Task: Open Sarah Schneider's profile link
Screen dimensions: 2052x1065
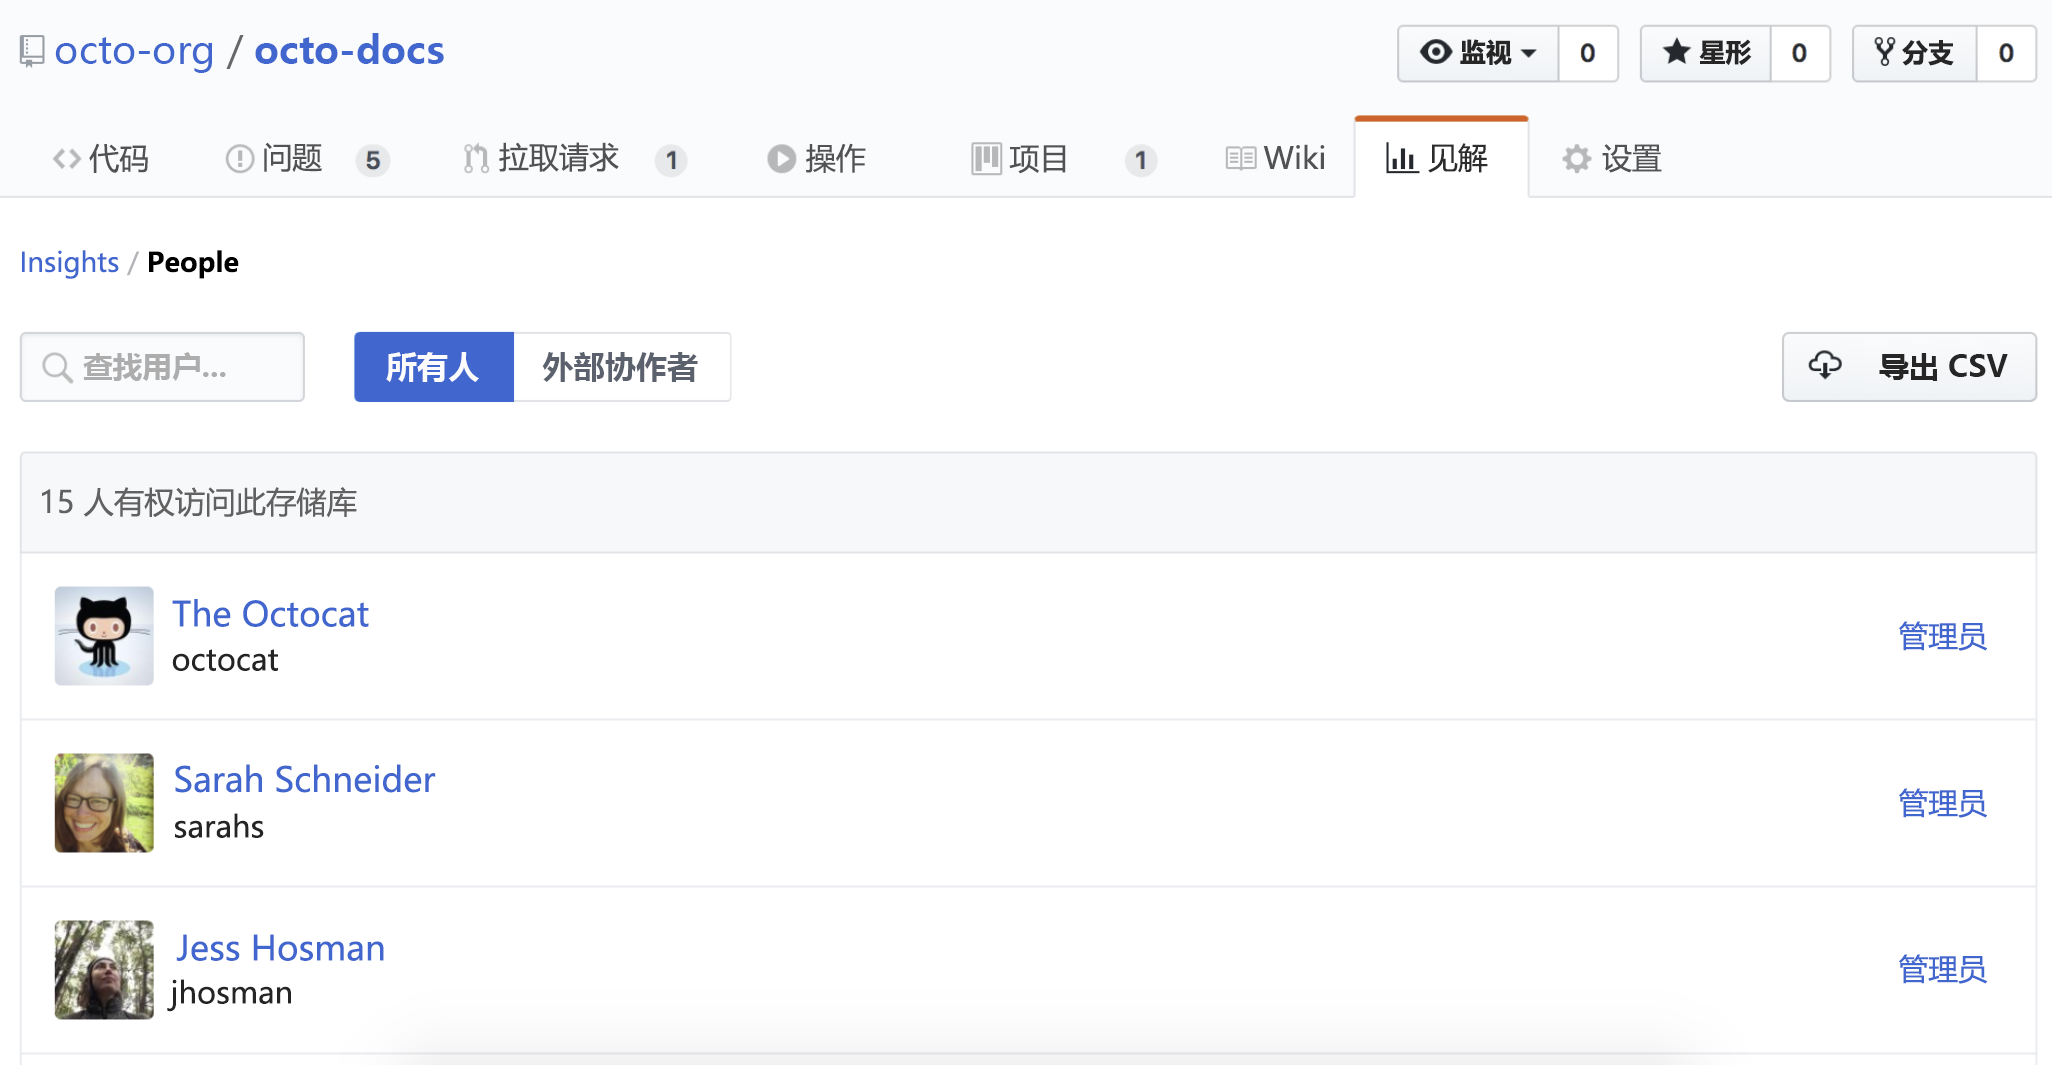Action: pos(304,779)
